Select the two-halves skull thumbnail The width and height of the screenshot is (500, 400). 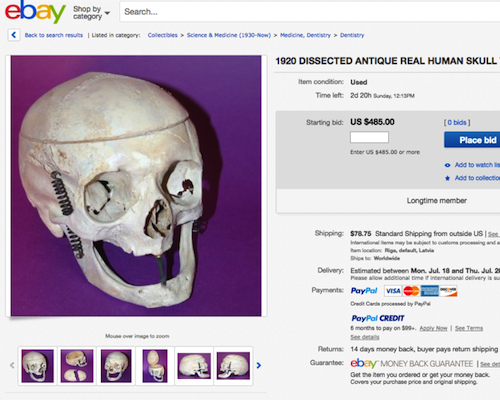coord(77,366)
